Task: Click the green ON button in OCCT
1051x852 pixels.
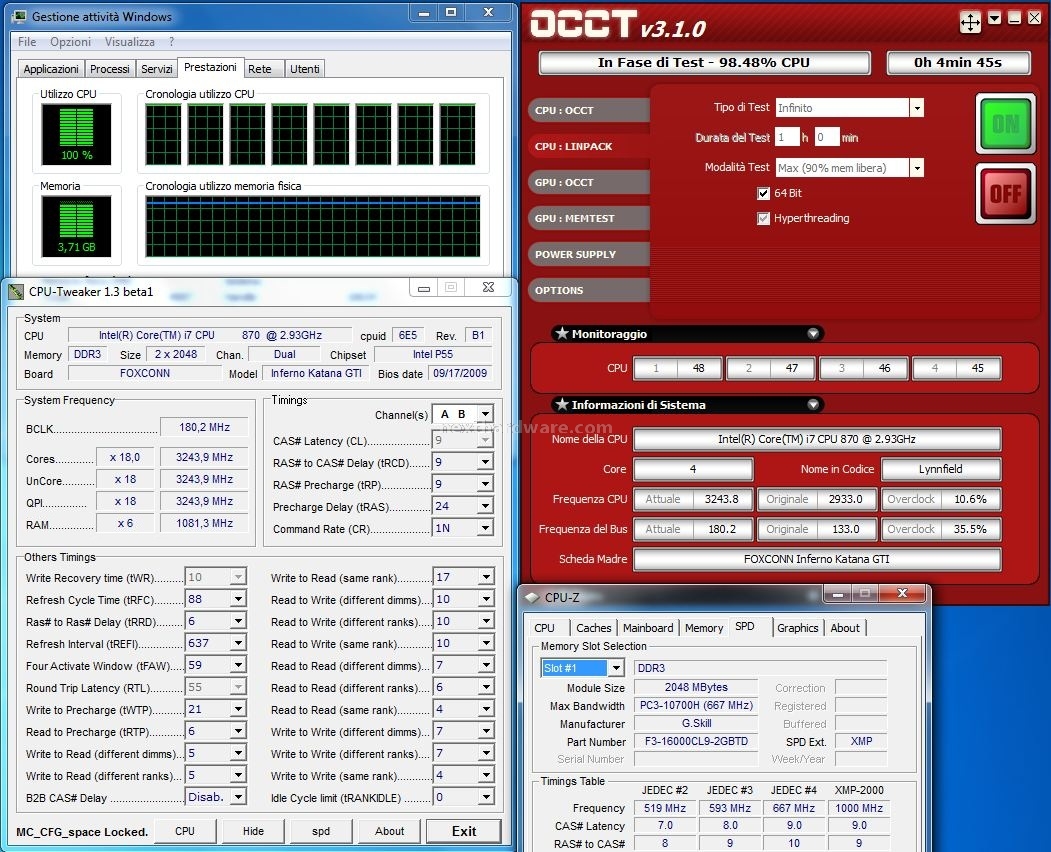Action: tap(1005, 124)
